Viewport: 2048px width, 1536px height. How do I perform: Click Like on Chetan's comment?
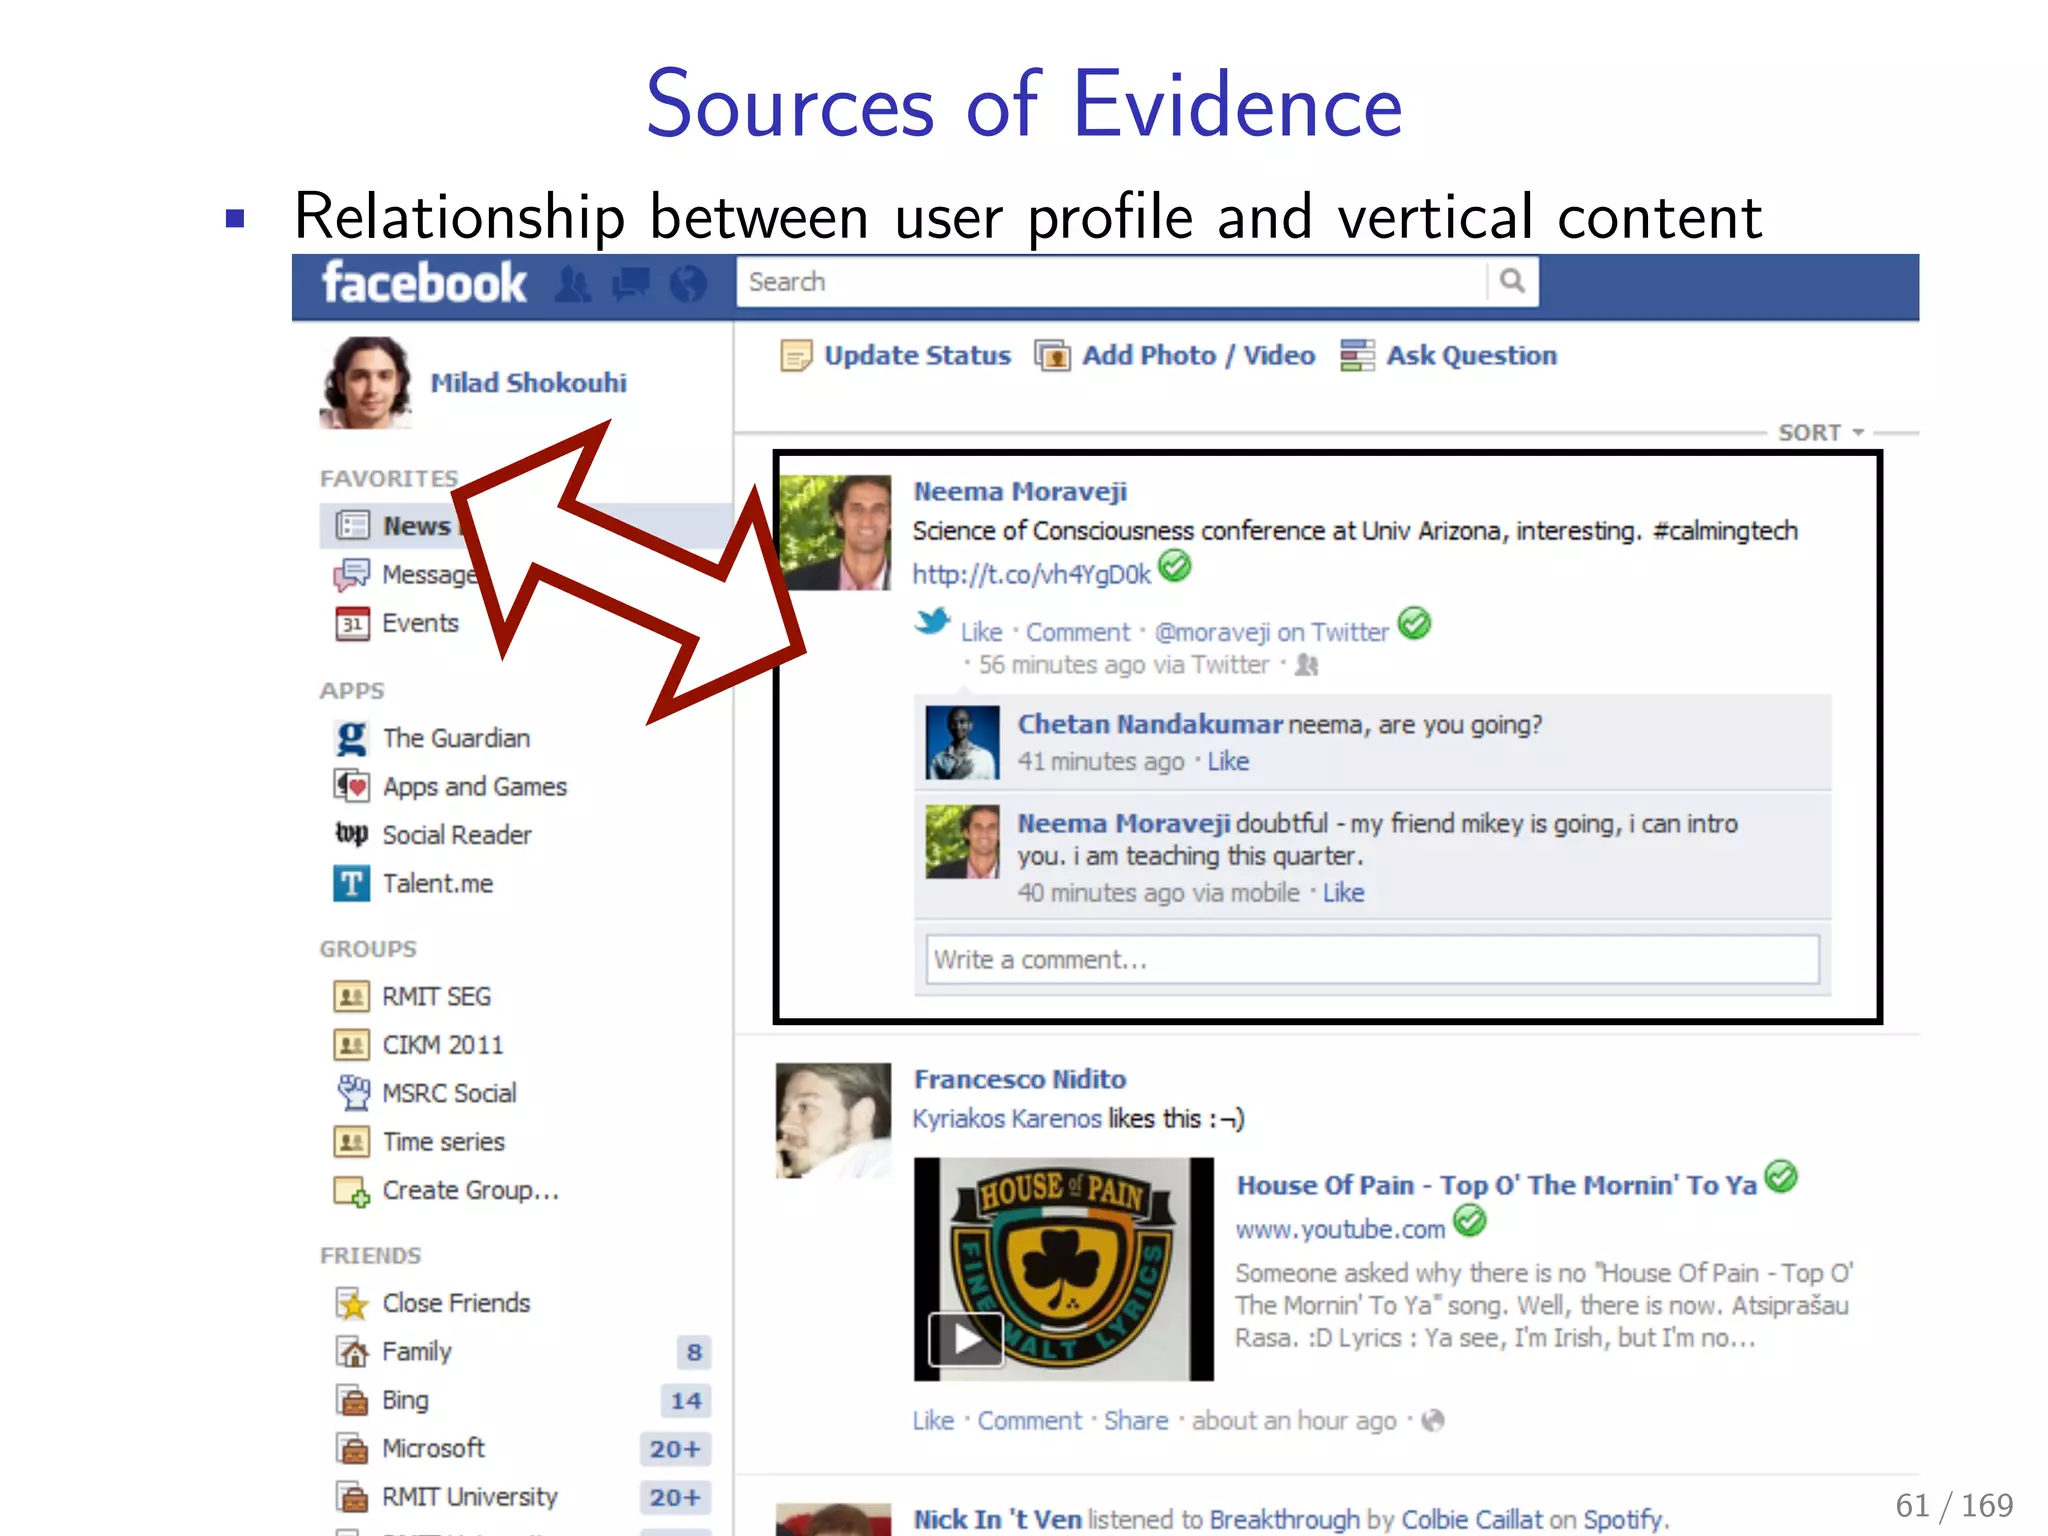tap(1228, 762)
